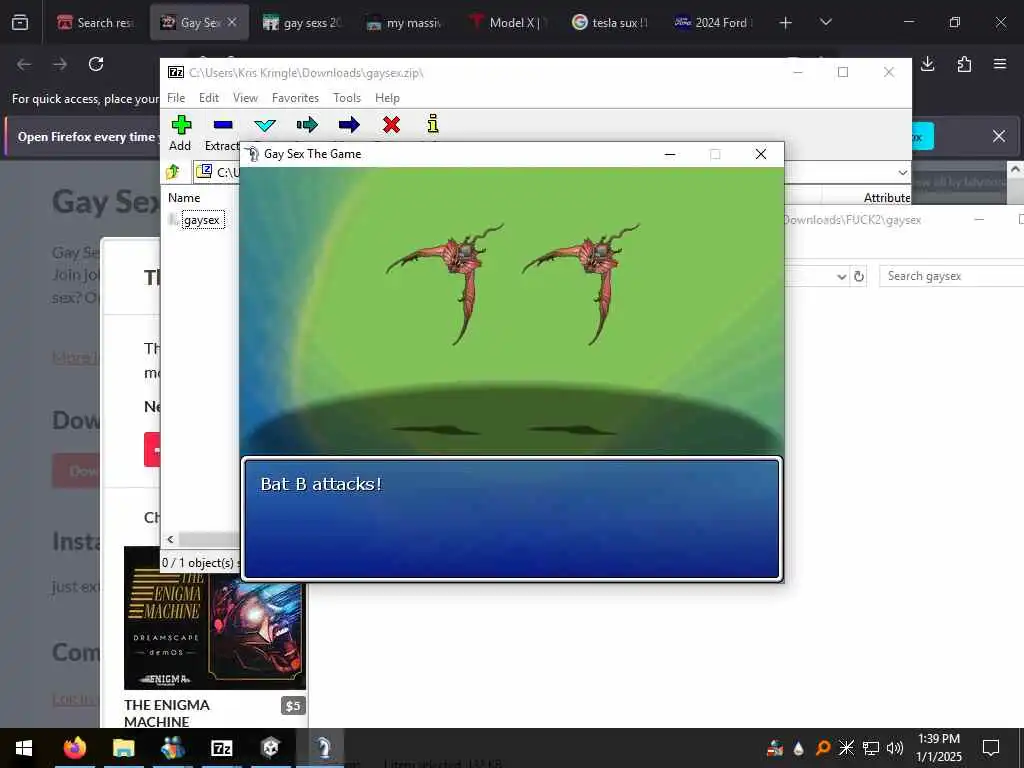Go back in Firefox history
The width and height of the screenshot is (1024, 768).
pos(24,64)
